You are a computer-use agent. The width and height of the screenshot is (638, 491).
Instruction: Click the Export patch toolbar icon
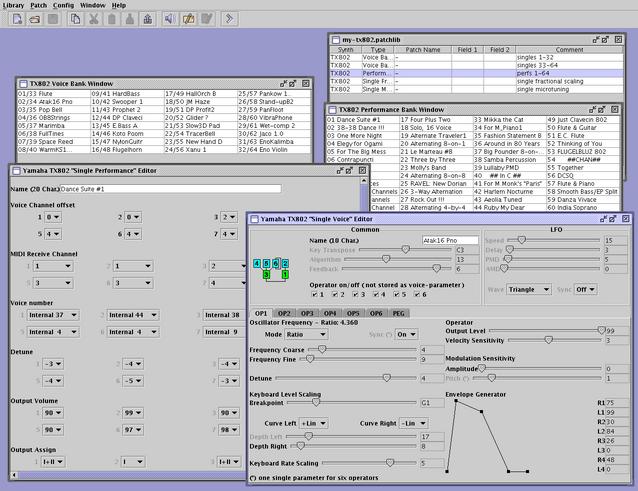[x=148, y=19]
